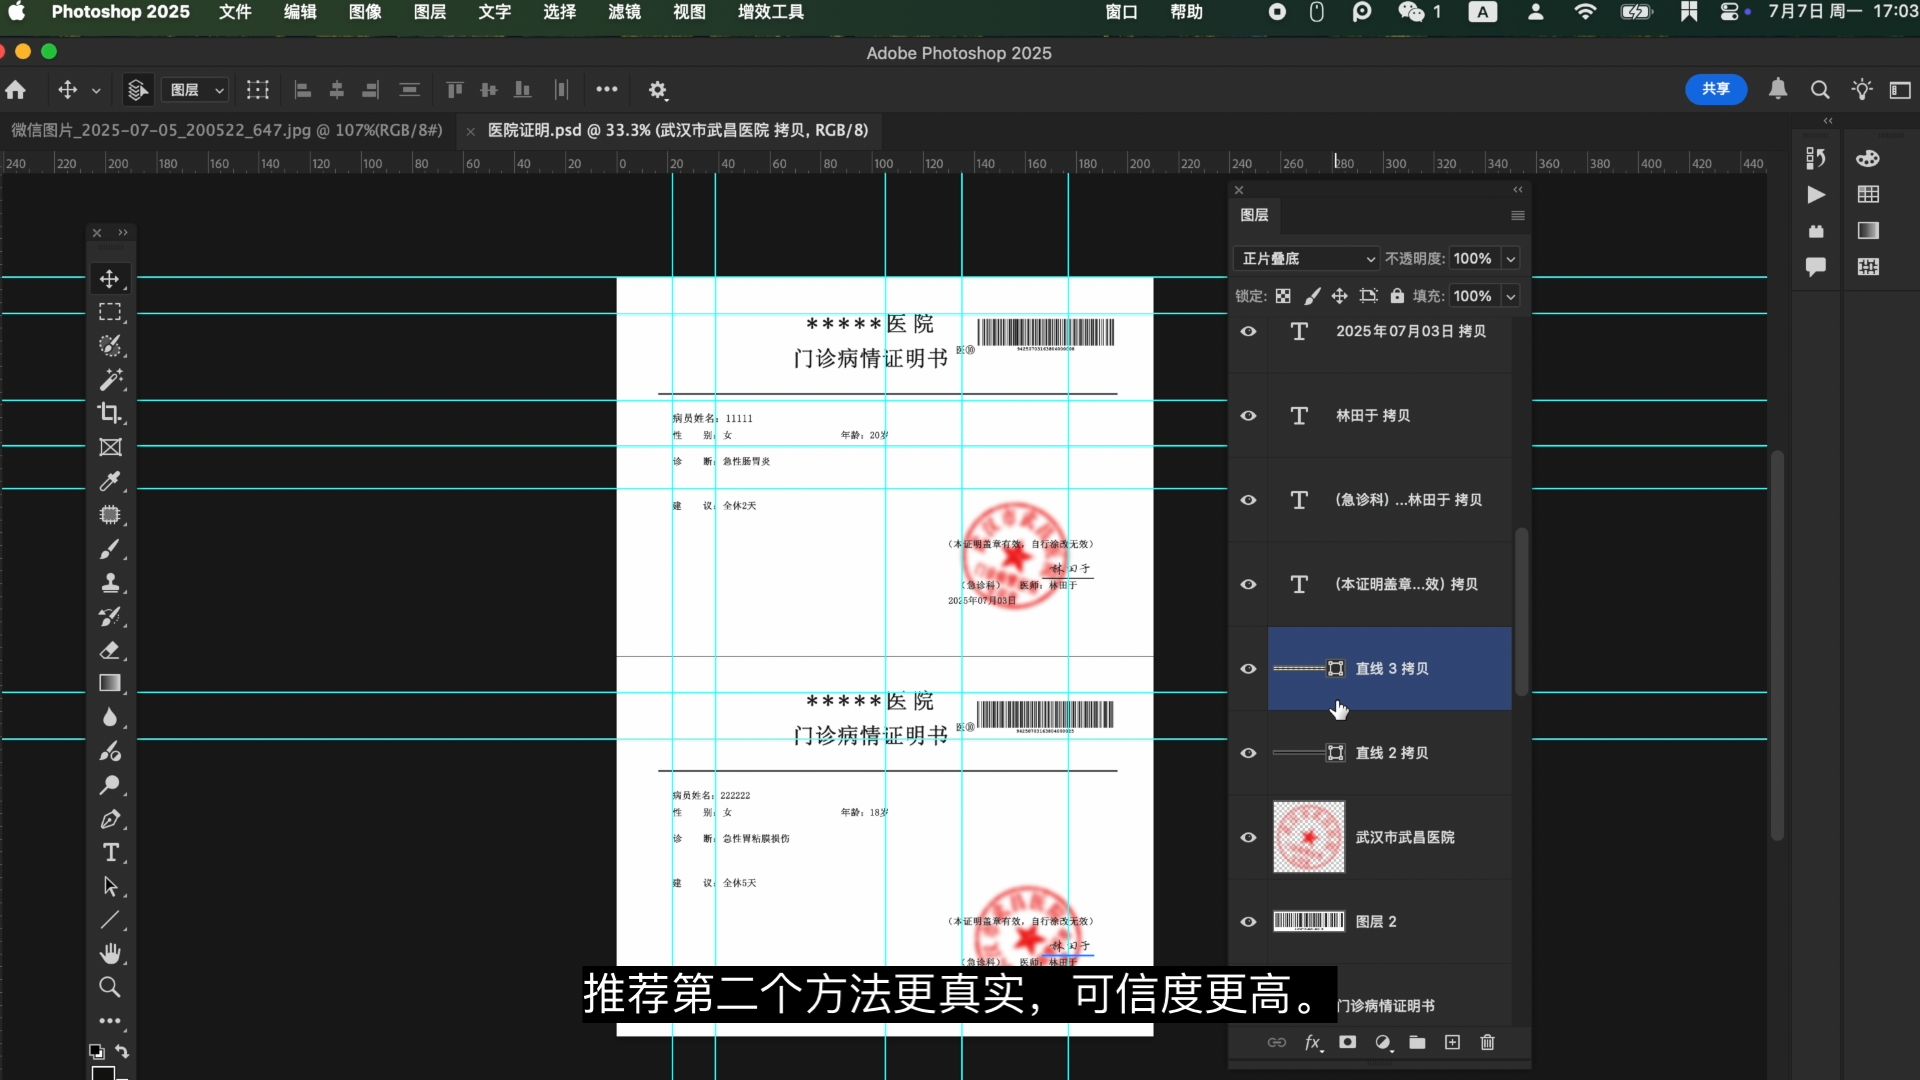Click the foreground color swatch

pyautogui.click(x=102, y=1074)
